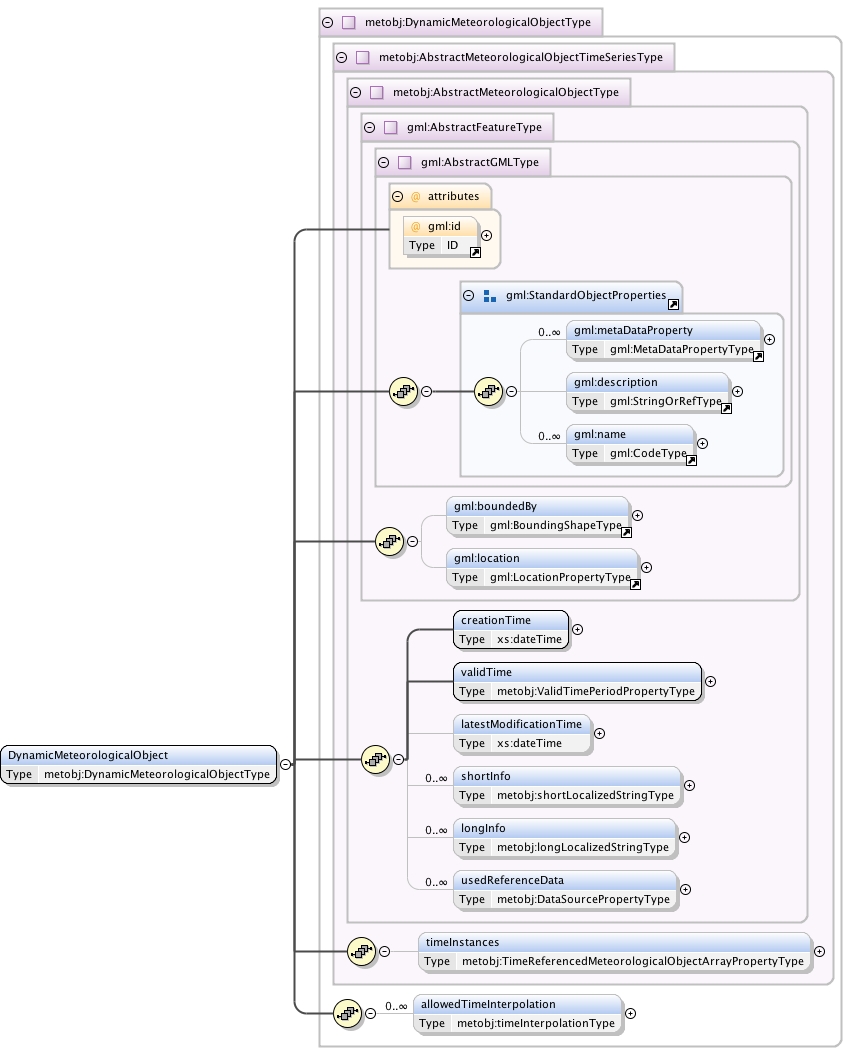The height and width of the screenshot is (1048, 843).
Task: Expand gml:name element
Action: point(703,443)
